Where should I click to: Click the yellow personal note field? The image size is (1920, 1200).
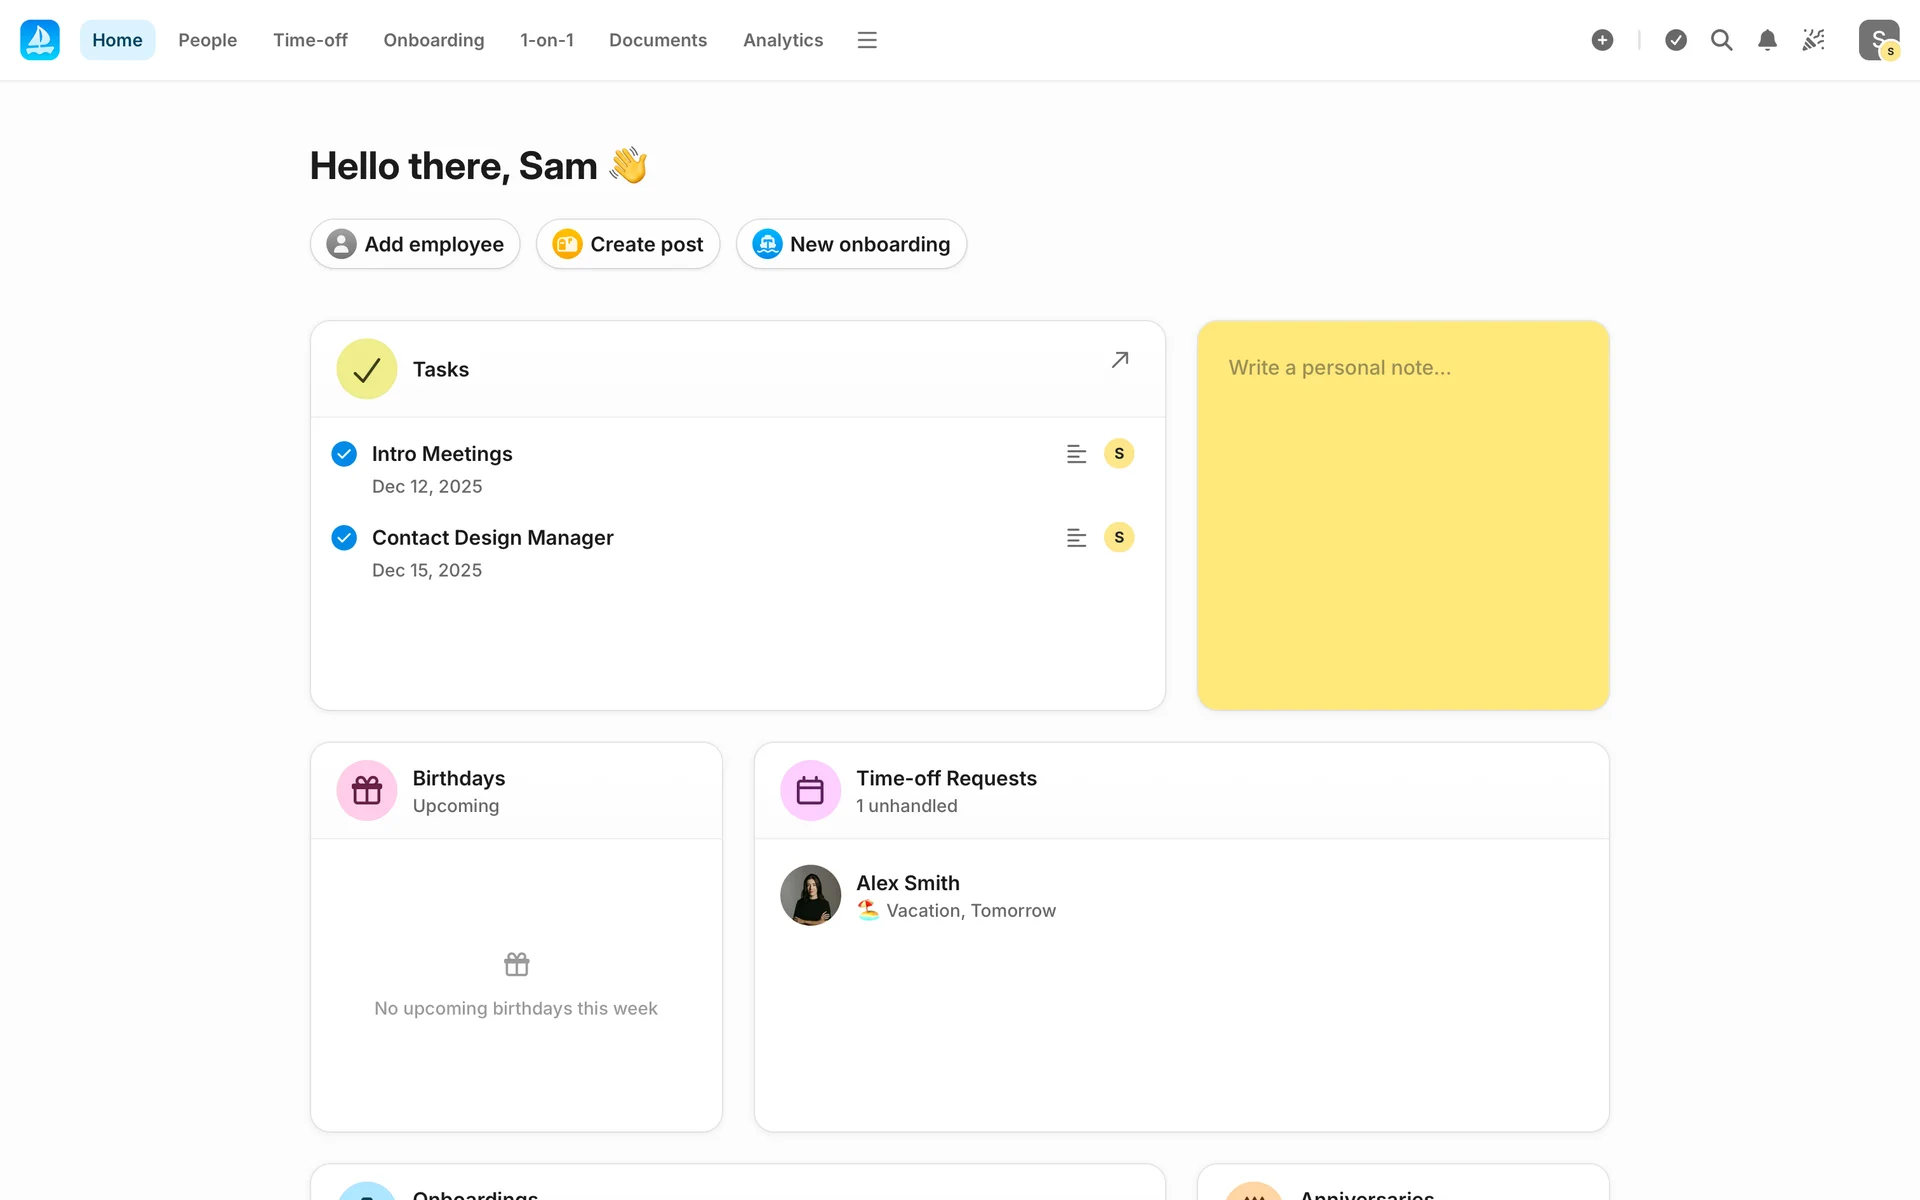(x=1402, y=515)
